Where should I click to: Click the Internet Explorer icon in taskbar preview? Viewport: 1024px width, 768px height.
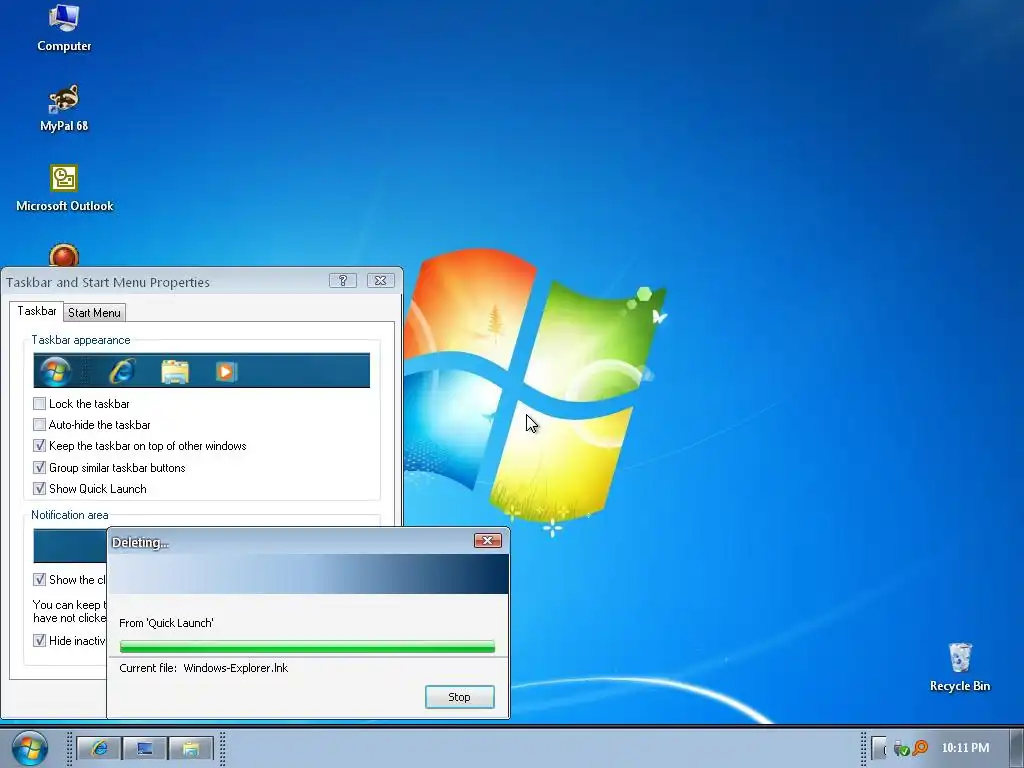pos(123,371)
